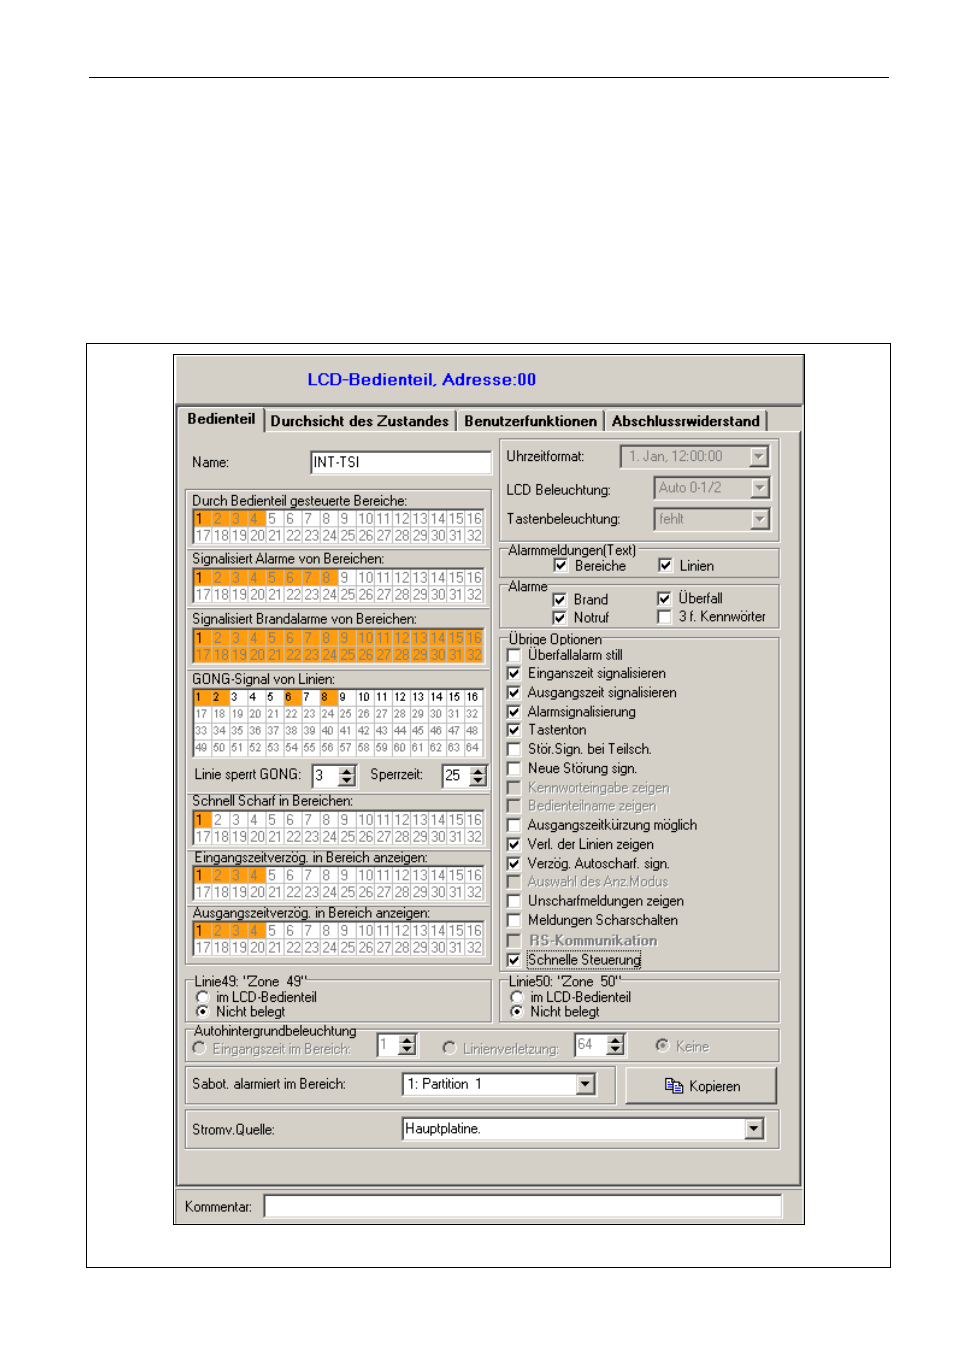Viewport: 955px width, 1350px height.
Task: Open Sabot. alarmiert im Bereich dropdown
Action: (x=586, y=1084)
